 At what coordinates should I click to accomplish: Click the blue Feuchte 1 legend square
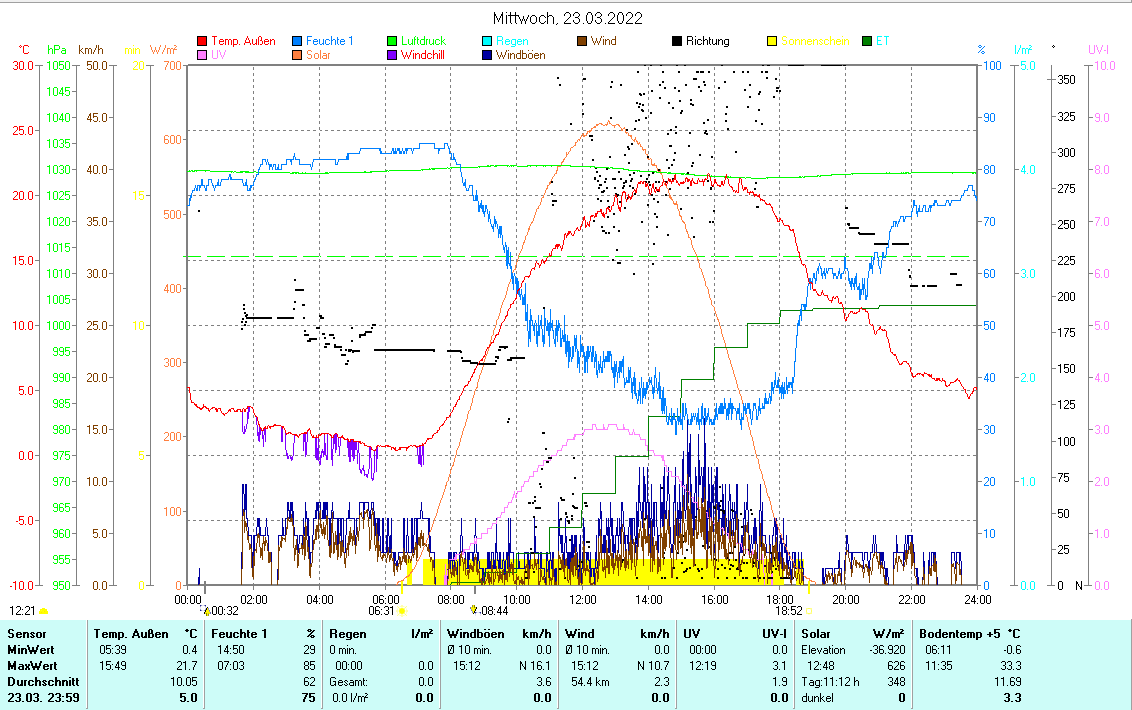297,42
